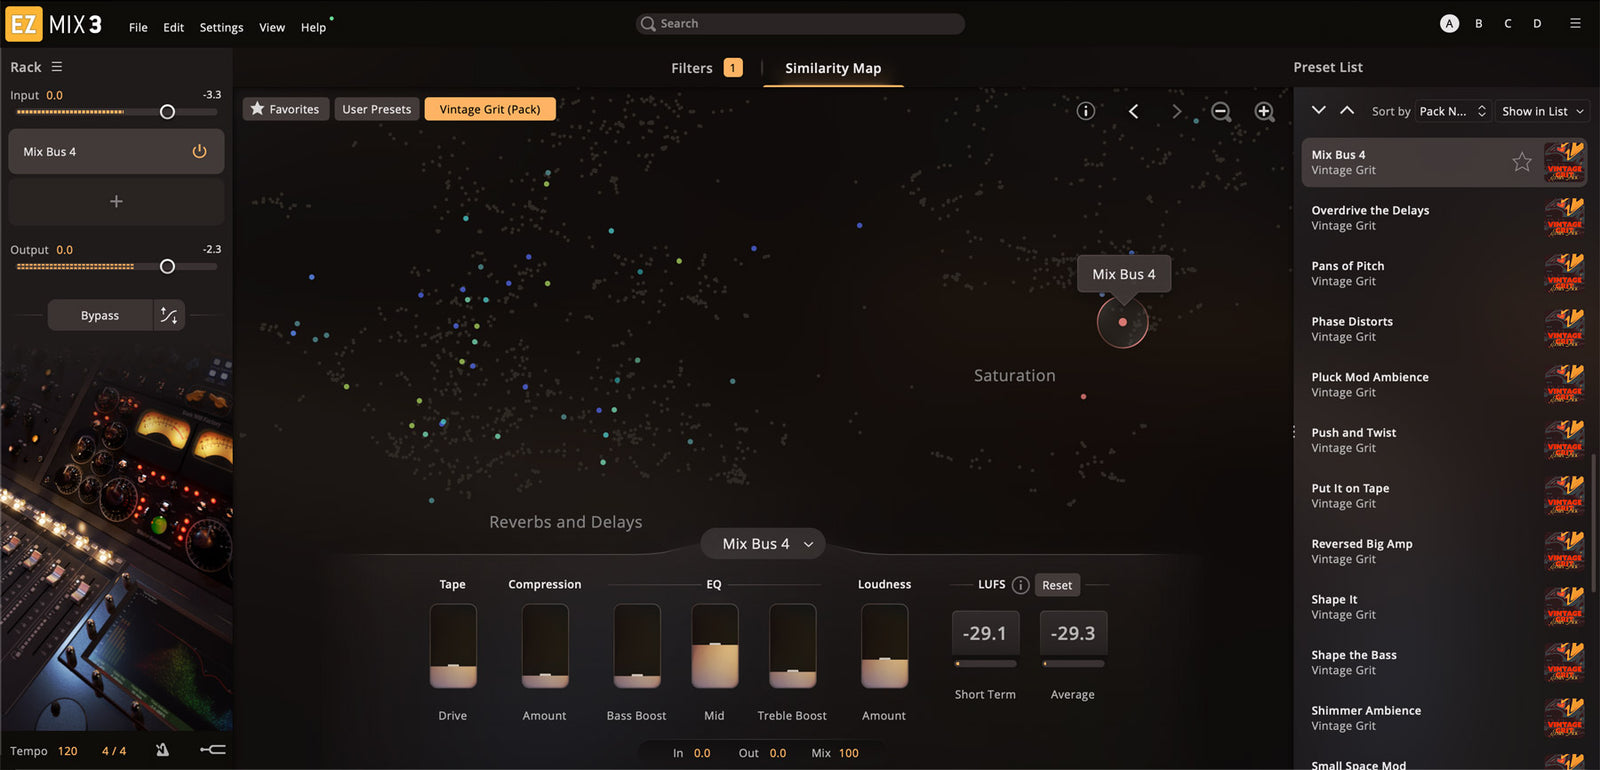Open the similarity map info icon
1600x770 pixels.
(x=1086, y=111)
